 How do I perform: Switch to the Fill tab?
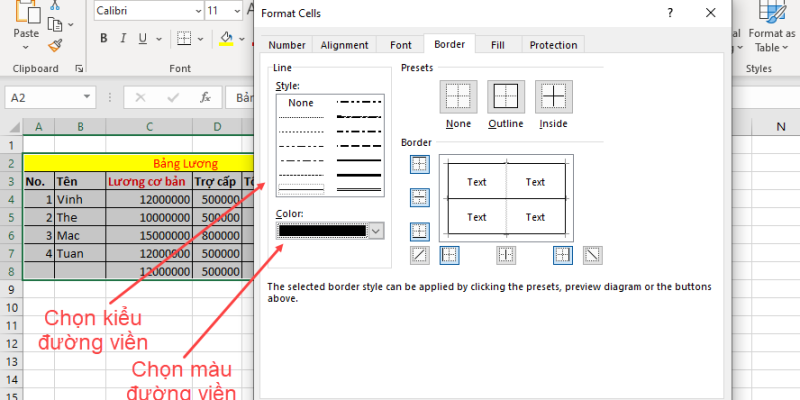(497, 45)
